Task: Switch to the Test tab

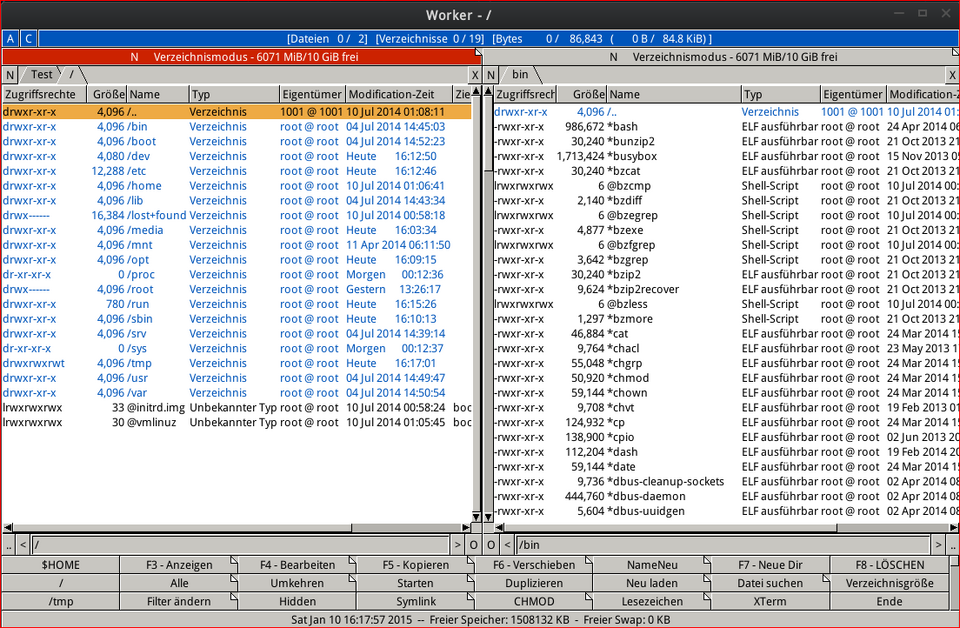Action: coord(40,74)
